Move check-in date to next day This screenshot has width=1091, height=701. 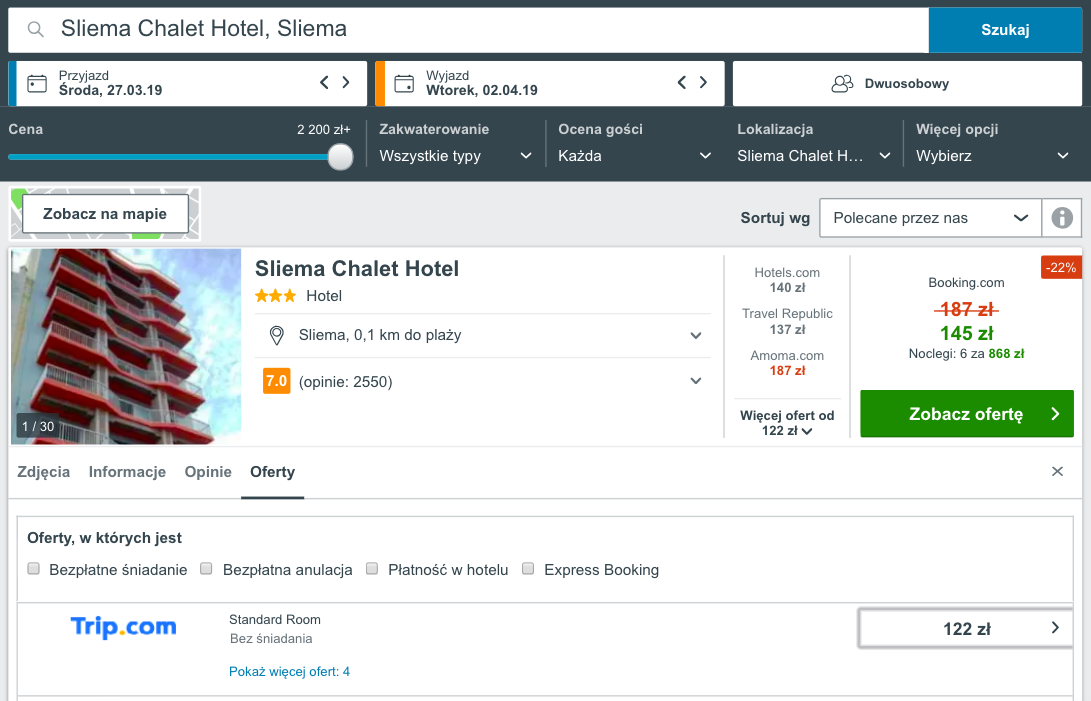(x=346, y=82)
